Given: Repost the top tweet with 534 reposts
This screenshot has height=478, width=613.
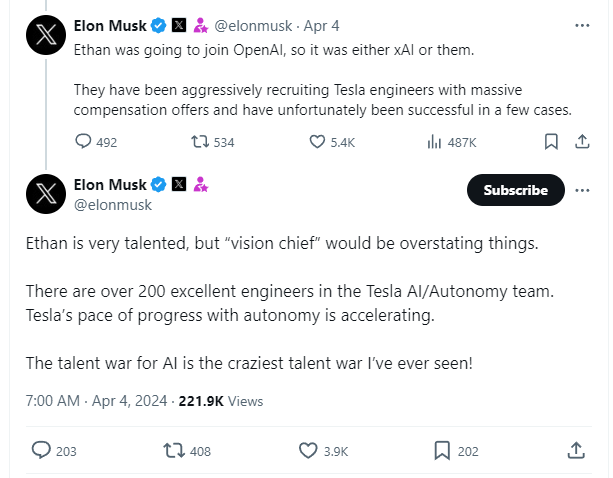Looking at the screenshot, I should (198, 142).
